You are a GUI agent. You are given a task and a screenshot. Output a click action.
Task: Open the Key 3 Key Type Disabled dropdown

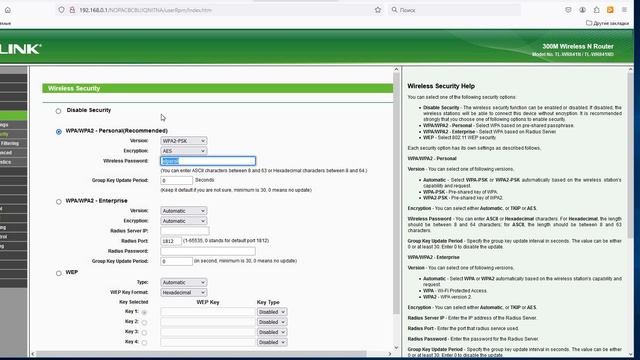(272, 332)
